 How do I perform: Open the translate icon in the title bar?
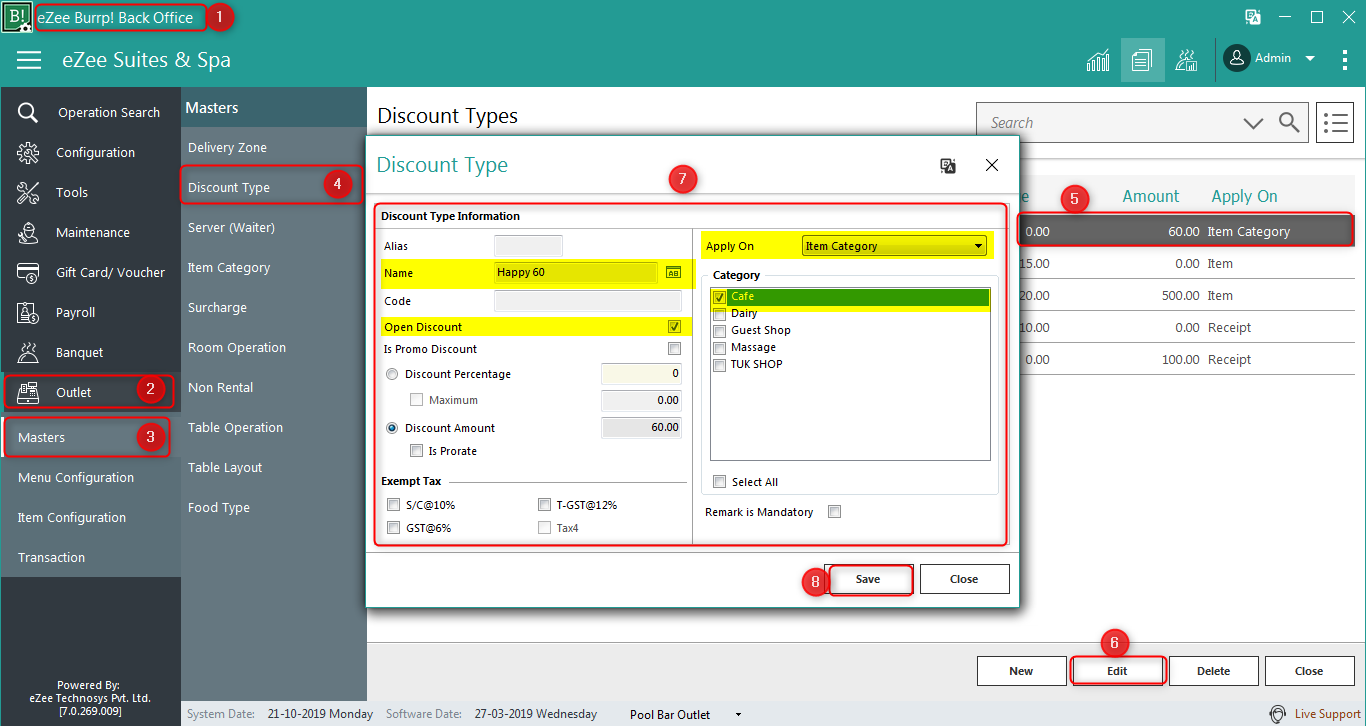point(1252,17)
